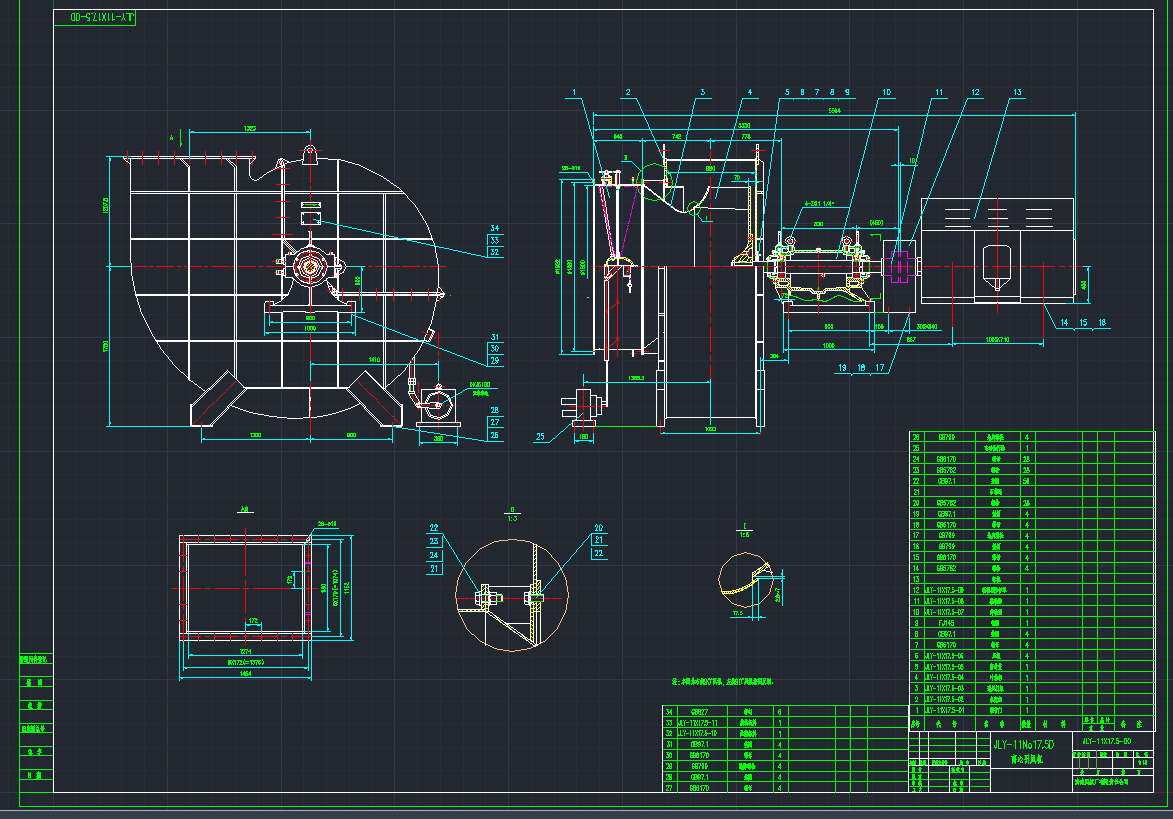The image size is (1173, 819).
Task: Click the JLY-11No17.5D title block text
Action: pos(1023,745)
